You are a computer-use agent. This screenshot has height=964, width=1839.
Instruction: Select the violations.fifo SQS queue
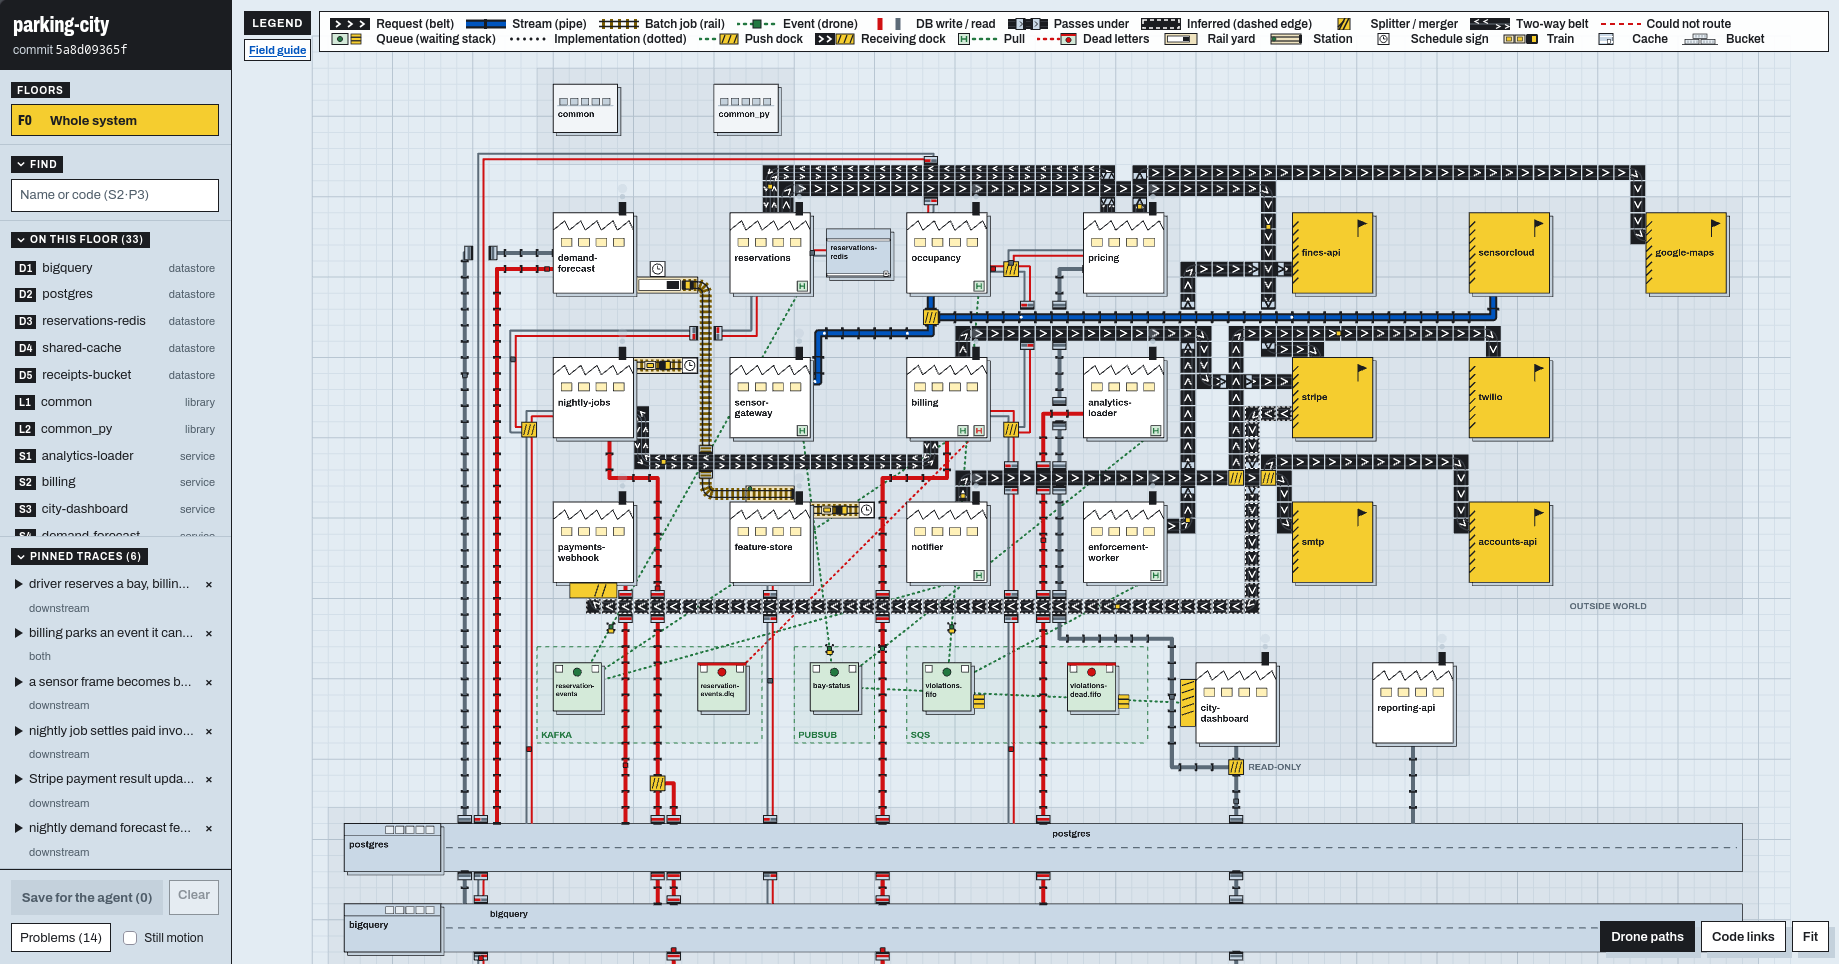tap(947, 687)
